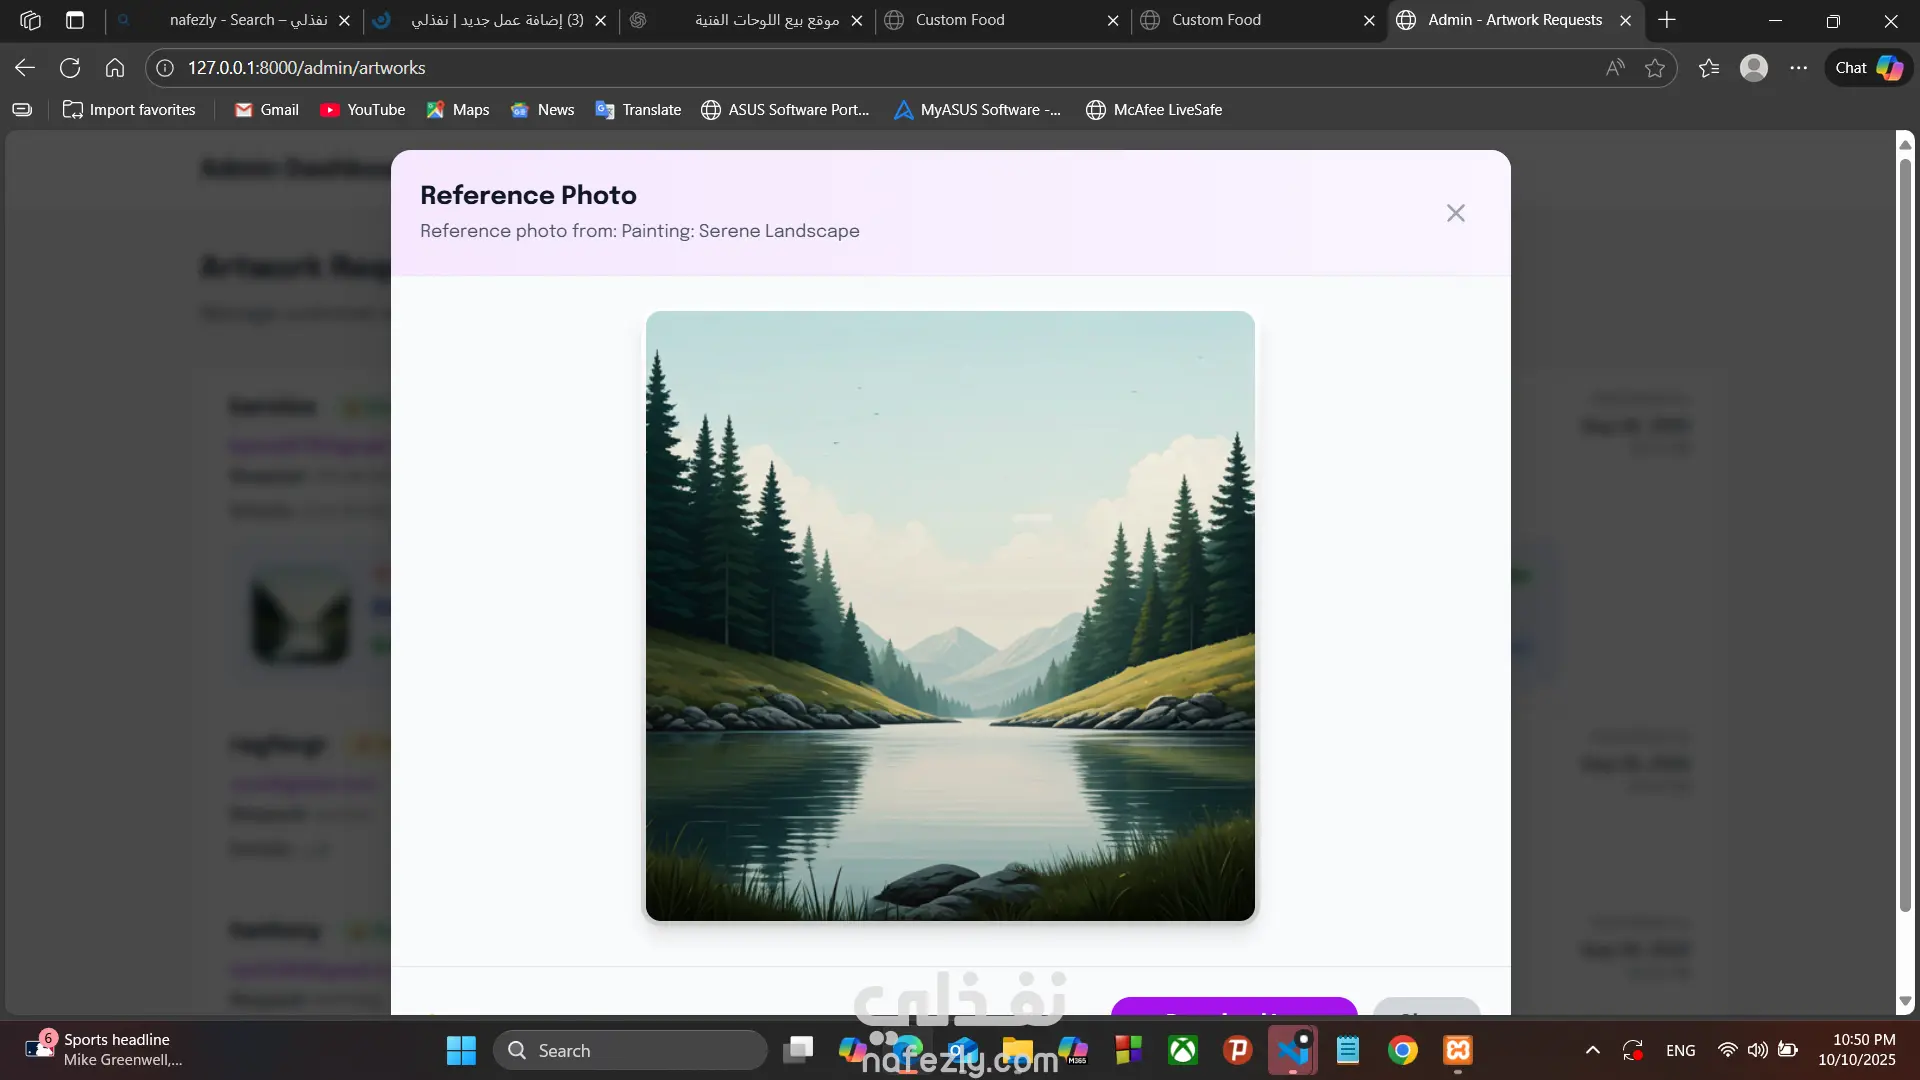Open browser profile avatar
The image size is (1920, 1080).
point(1753,68)
